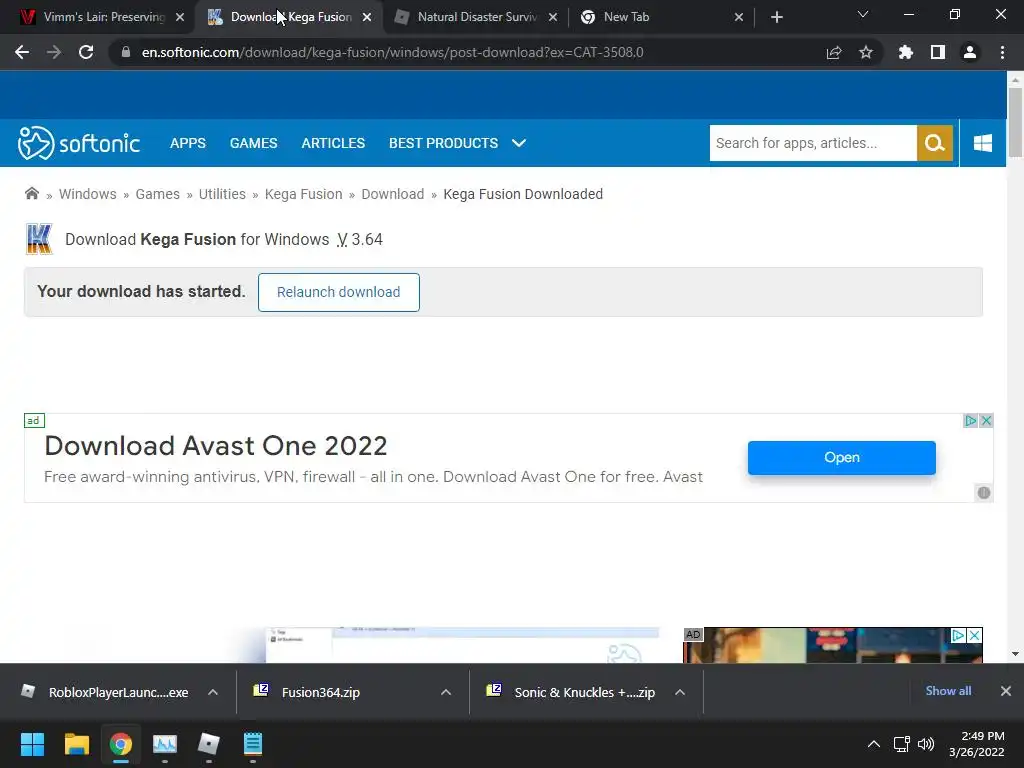Open the APPS menu on Softonic

coord(187,143)
